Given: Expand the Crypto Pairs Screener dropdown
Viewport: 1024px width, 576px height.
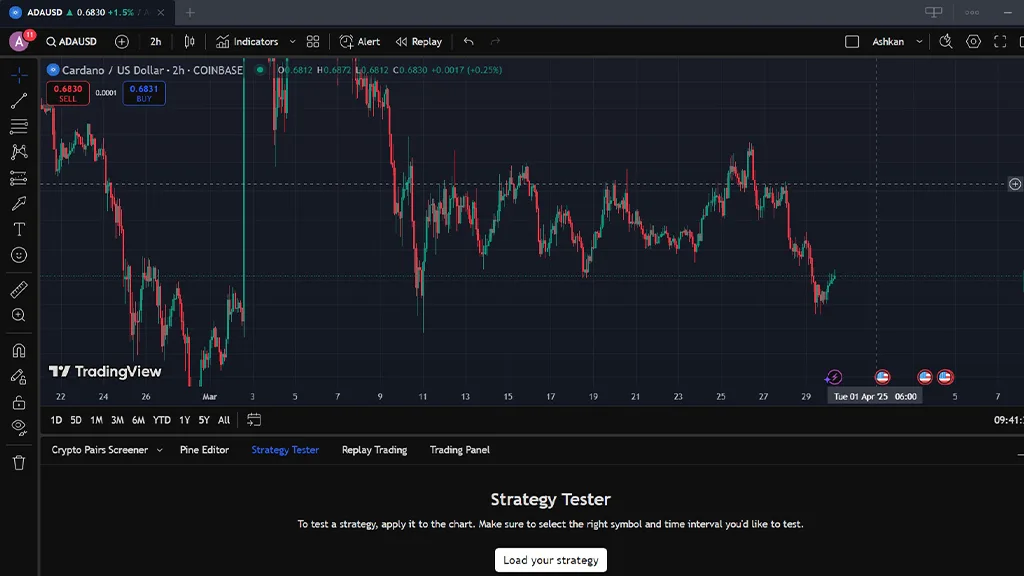Looking at the screenshot, I should pyautogui.click(x=158, y=450).
